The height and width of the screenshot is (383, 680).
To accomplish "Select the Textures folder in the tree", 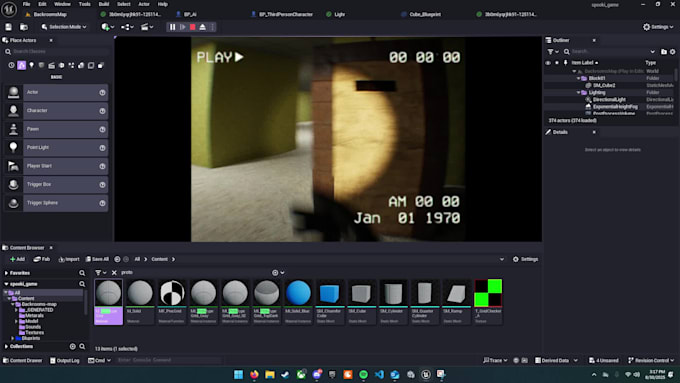I will click(34, 333).
